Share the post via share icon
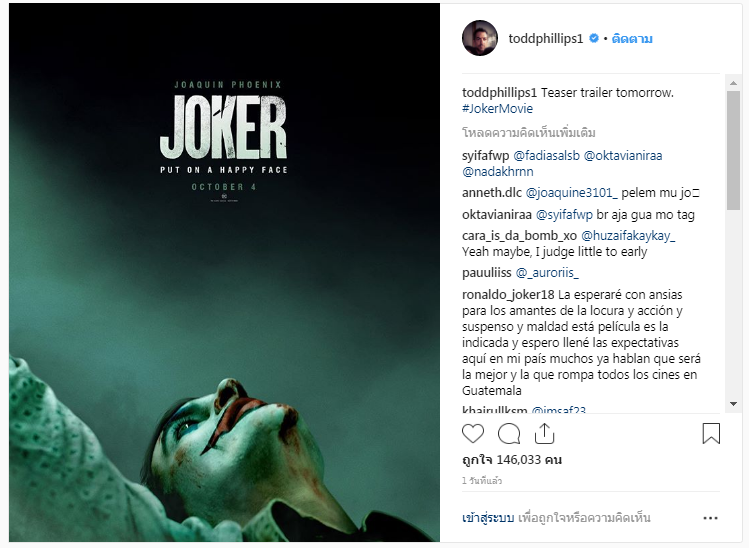The image size is (749, 548). (x=544, y=433)
